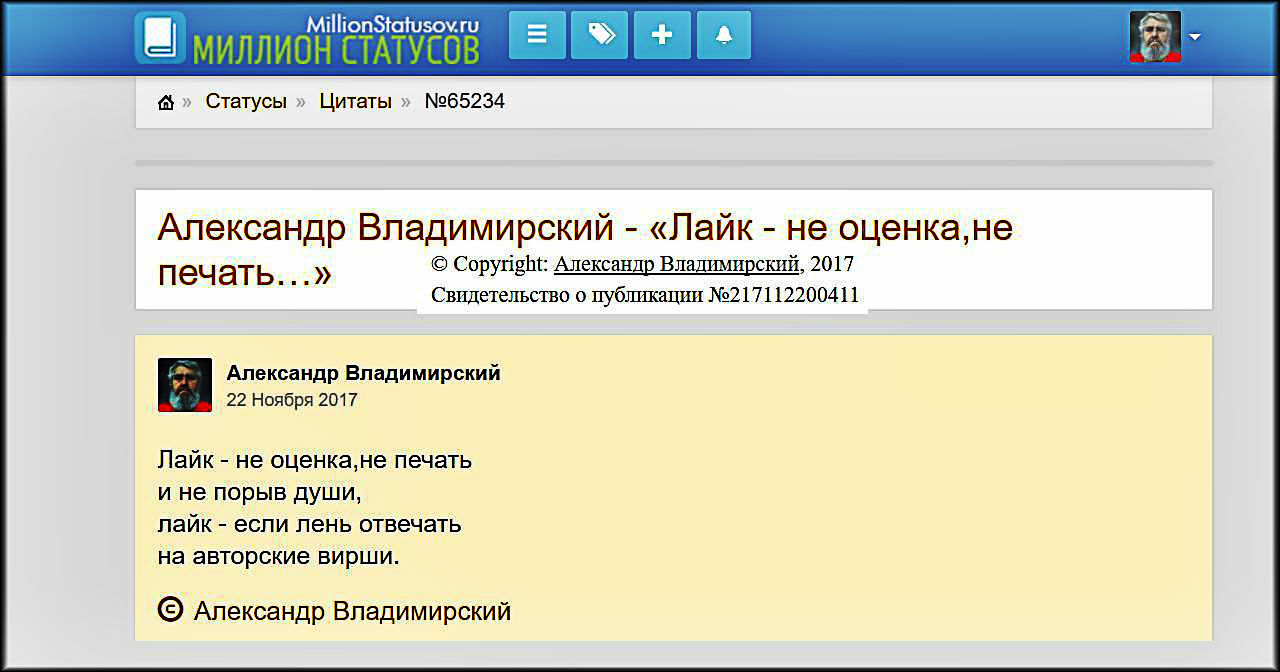This screenshot has width=1280, height=672.
Task: Click the 'МИЛЛИОН СТАТУСОВ' site title
Action: [336, 49]
